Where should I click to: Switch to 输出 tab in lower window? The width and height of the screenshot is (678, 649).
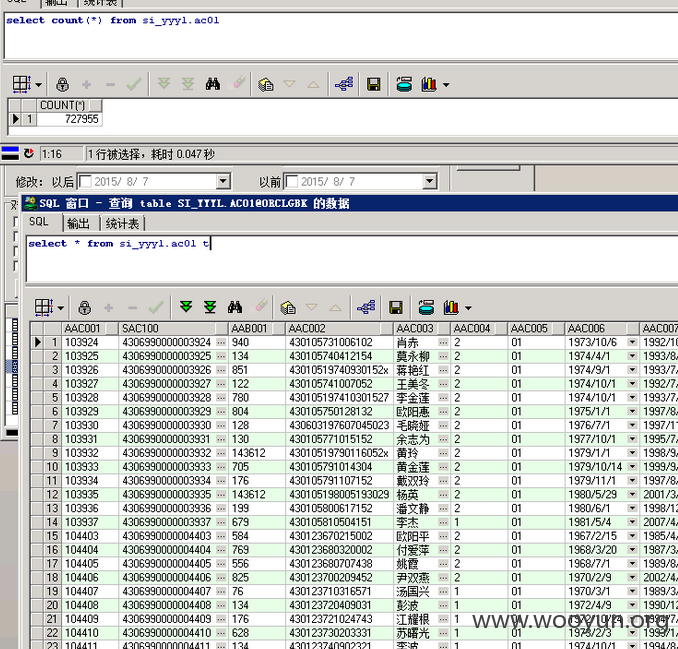(x=78, y=224)
